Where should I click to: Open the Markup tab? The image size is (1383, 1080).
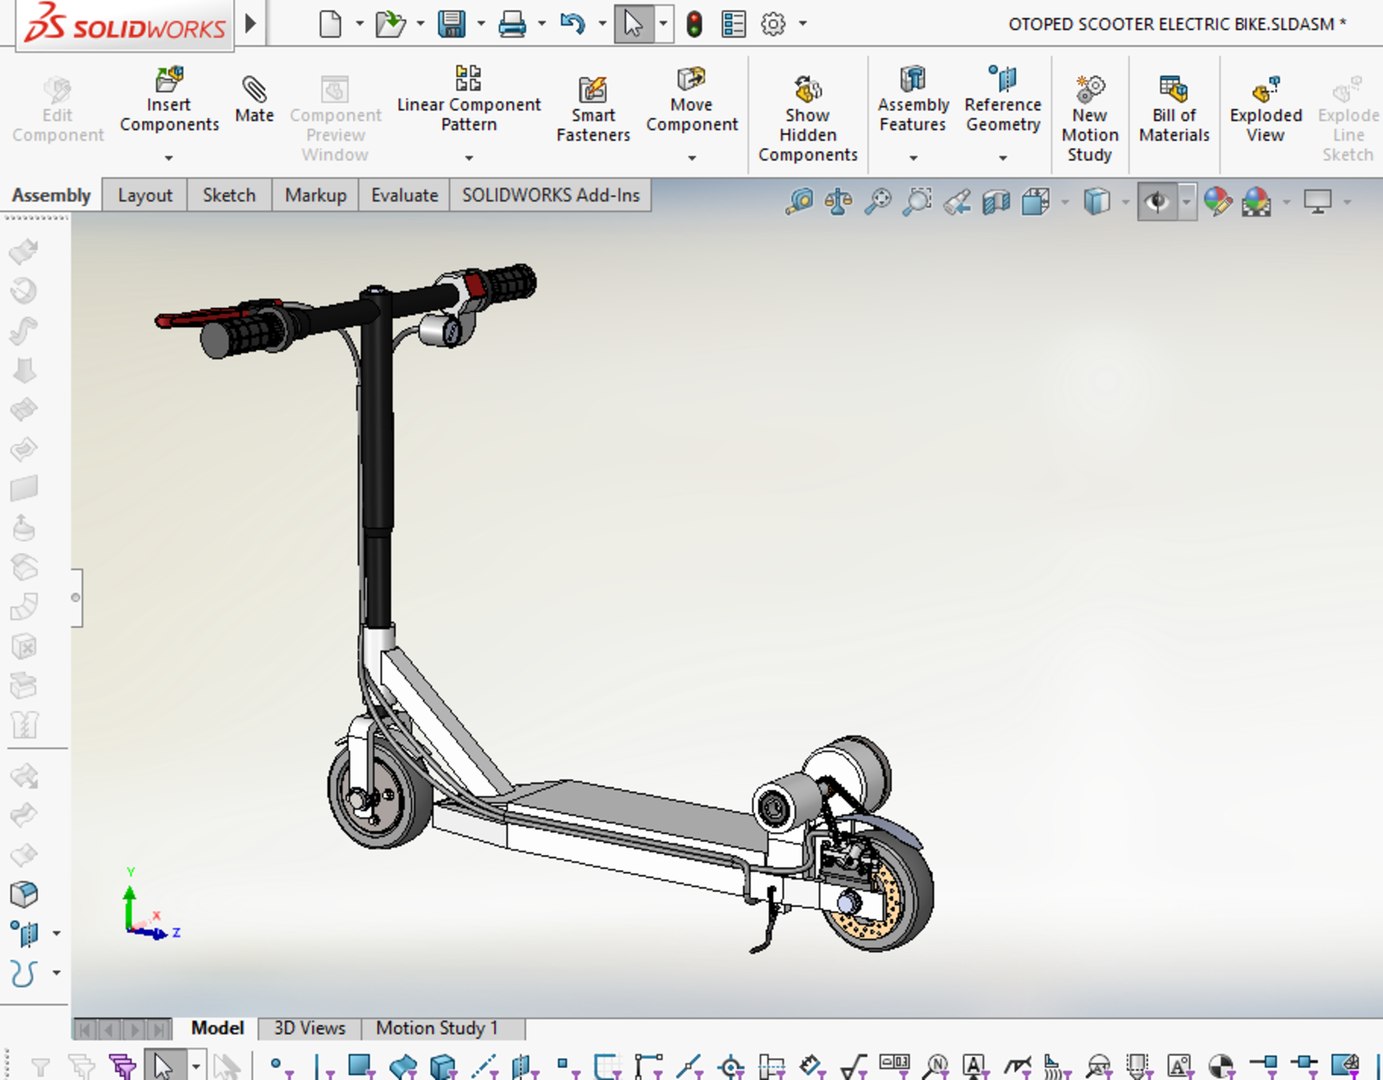point(316,195)
